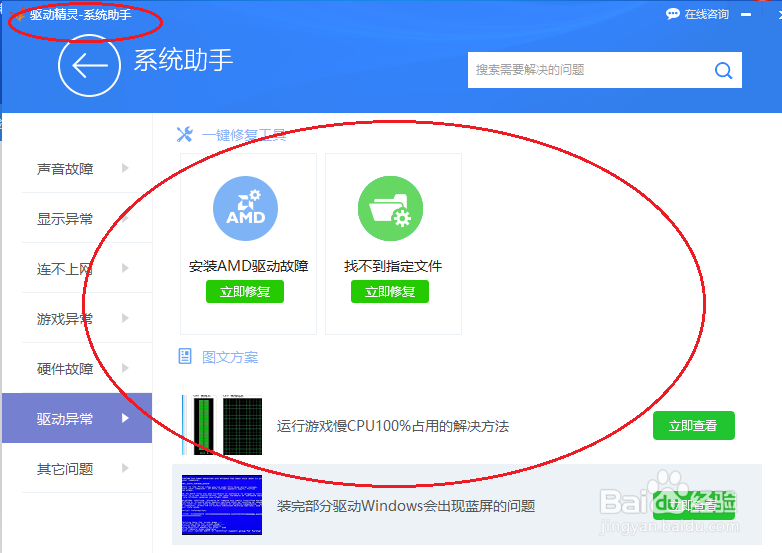Click the 在线咨询 link text

[707, 14]
